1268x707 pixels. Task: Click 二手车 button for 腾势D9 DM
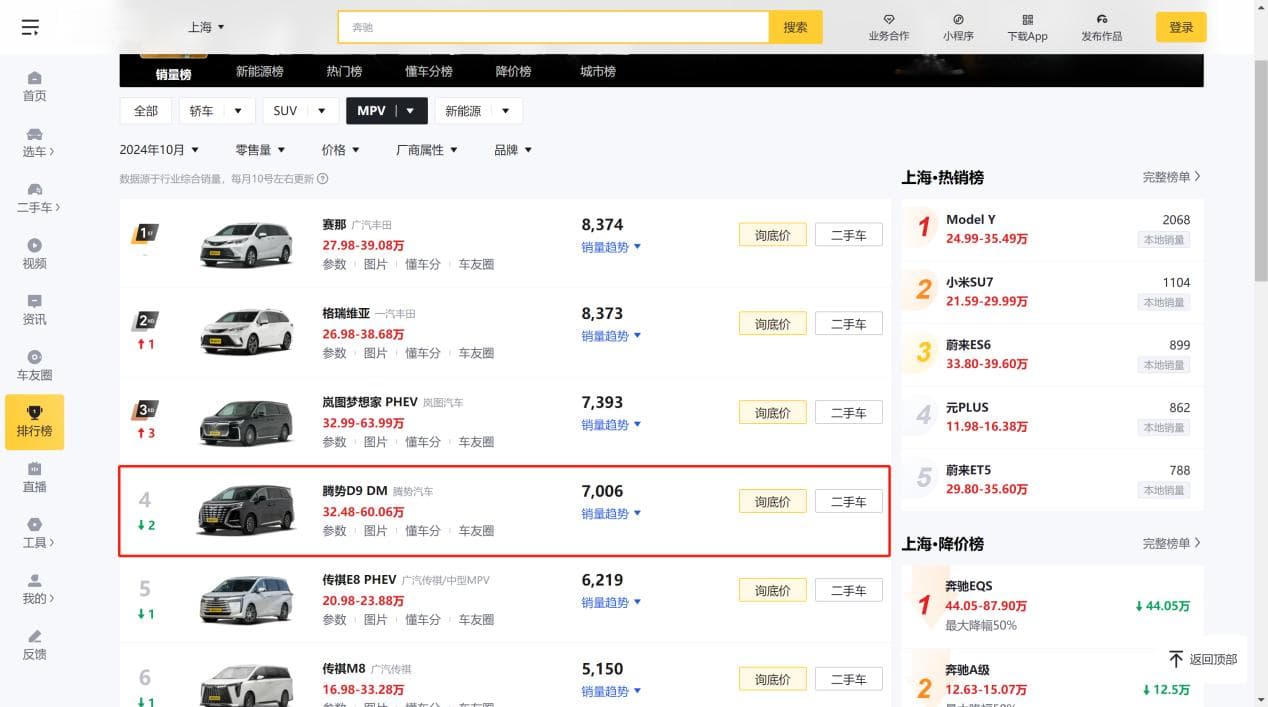point(849,502)
